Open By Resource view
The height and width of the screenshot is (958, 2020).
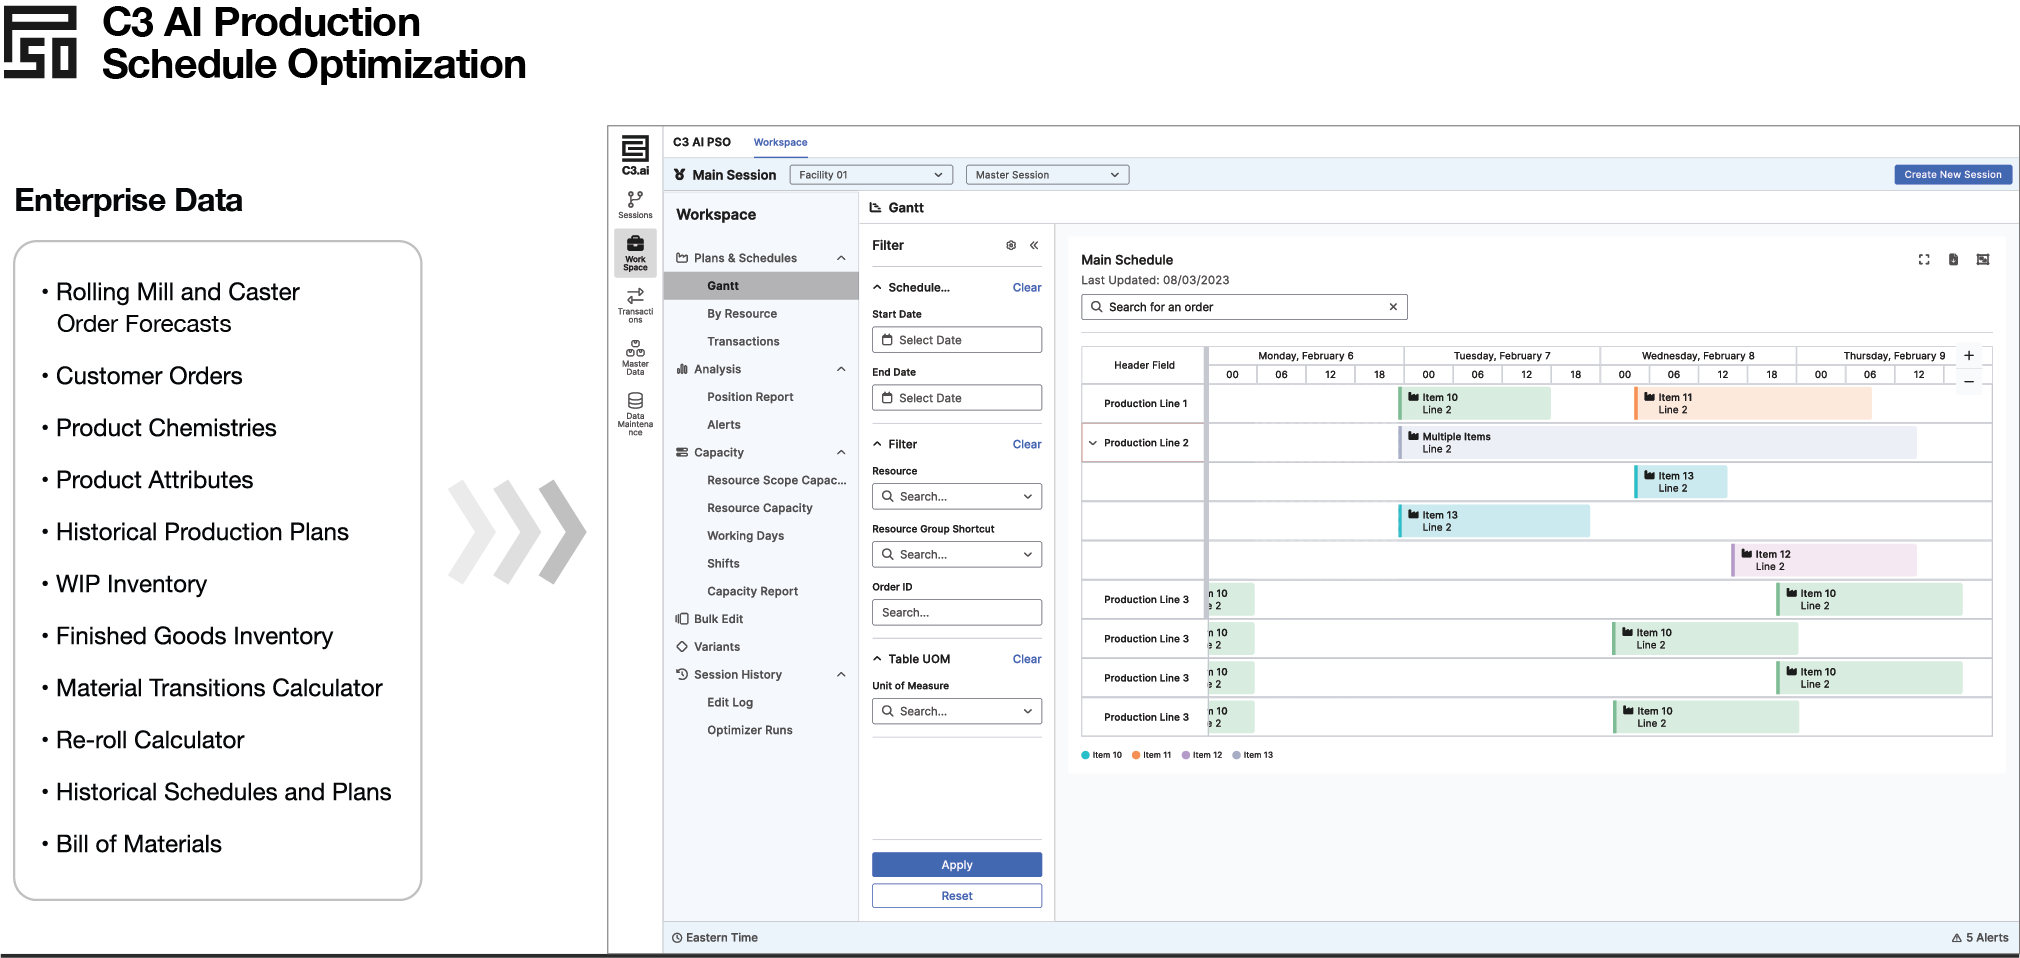(x=742, y=314)
